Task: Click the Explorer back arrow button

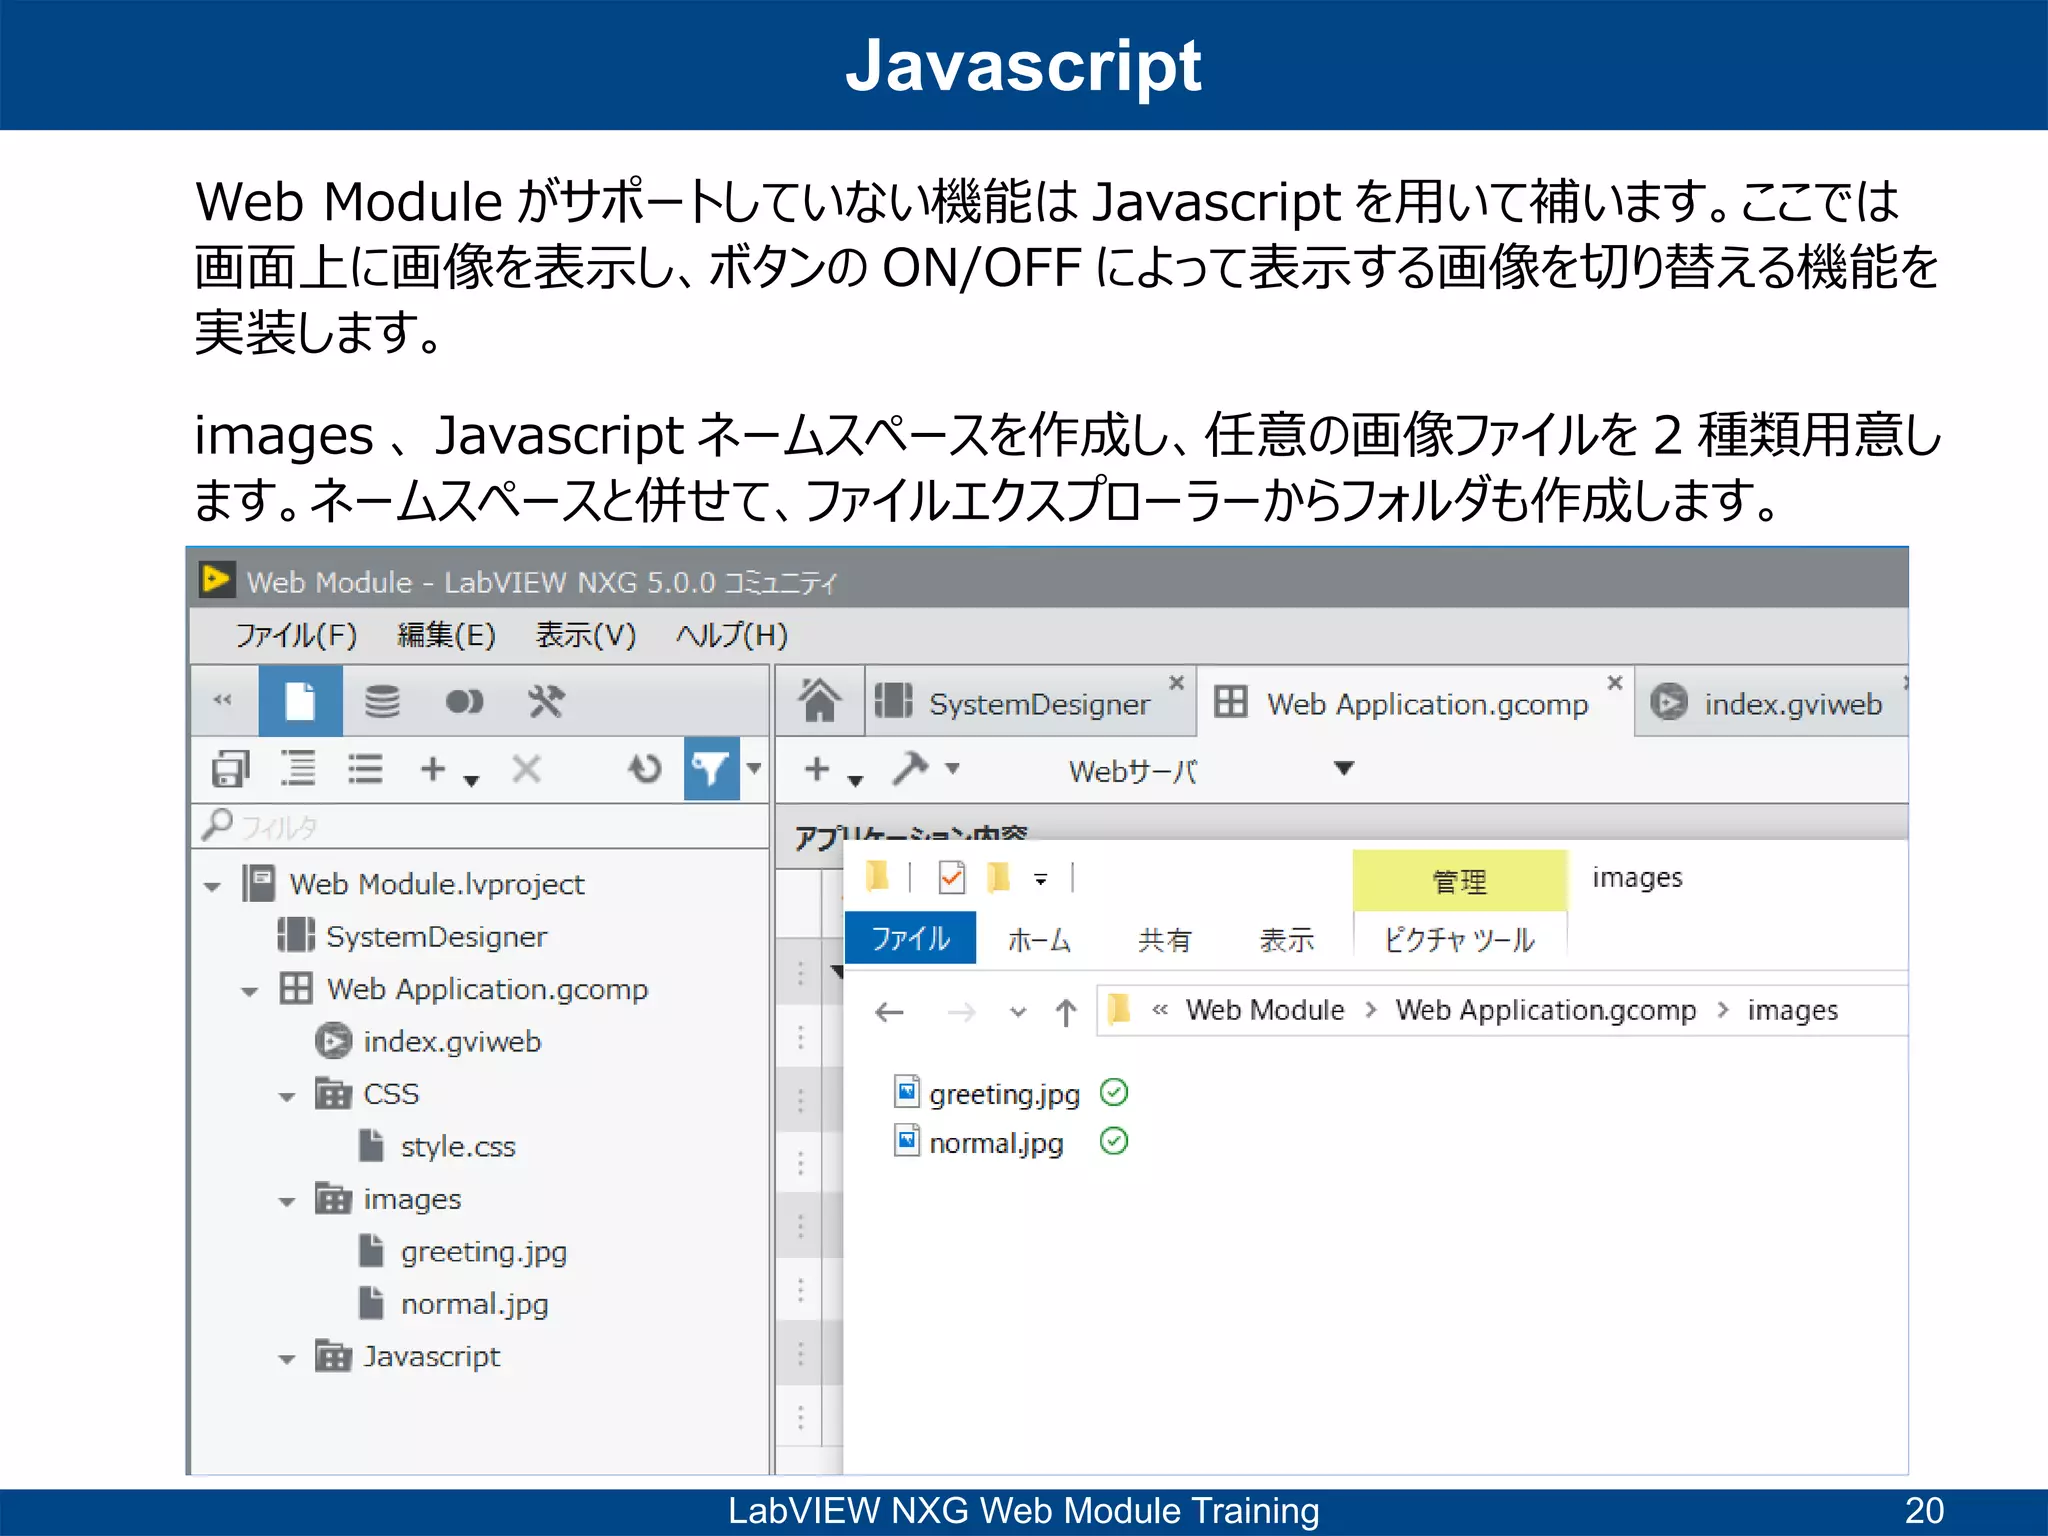Action: point(889,1013)
